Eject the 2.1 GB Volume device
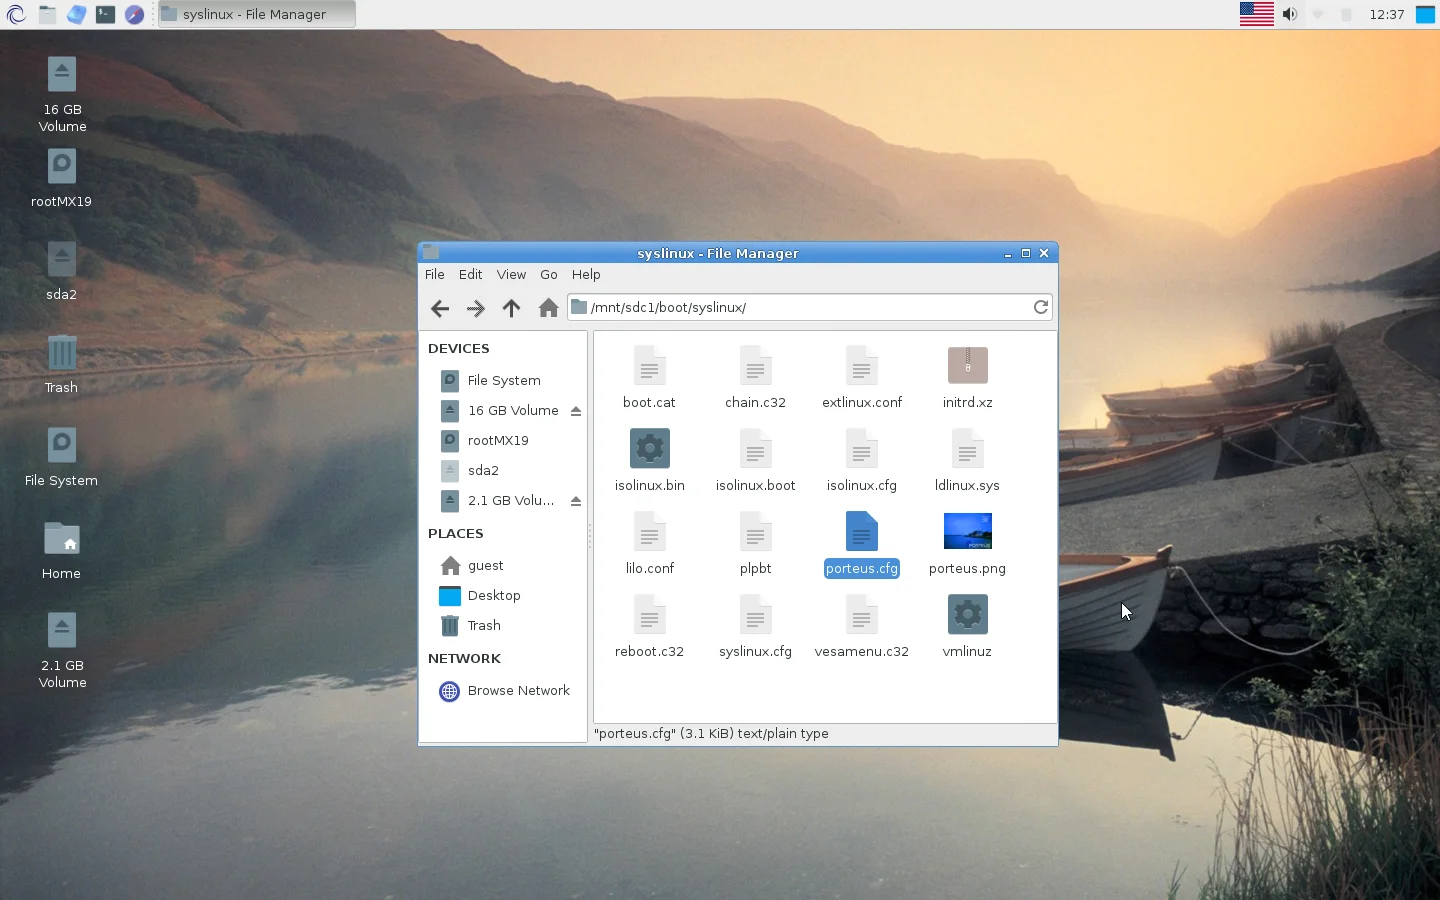 [x=575, y=501]
